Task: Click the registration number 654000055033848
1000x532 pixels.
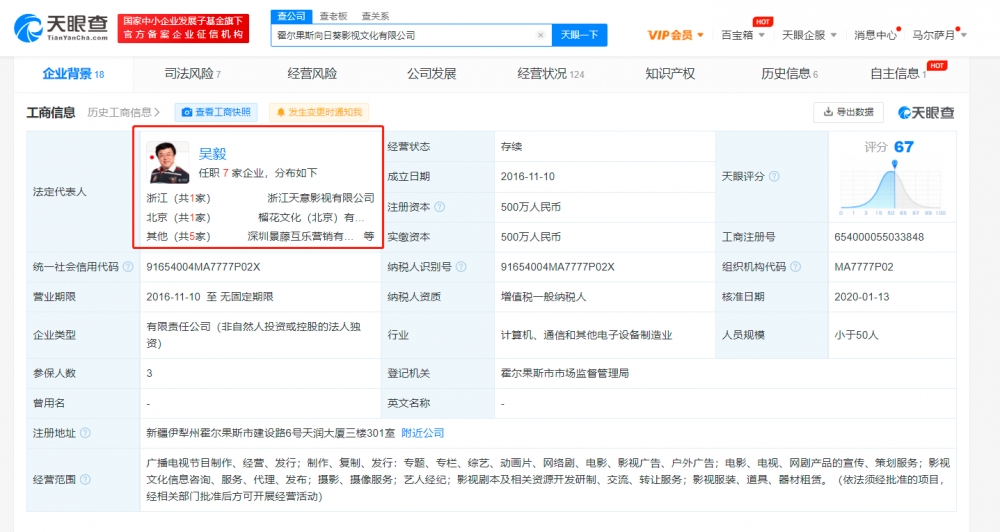Action: tap(879, 237)
